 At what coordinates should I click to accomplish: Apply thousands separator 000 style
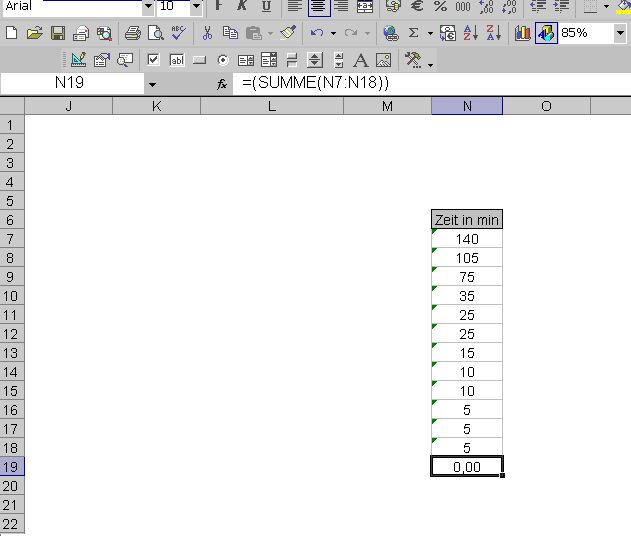(463, 6)
